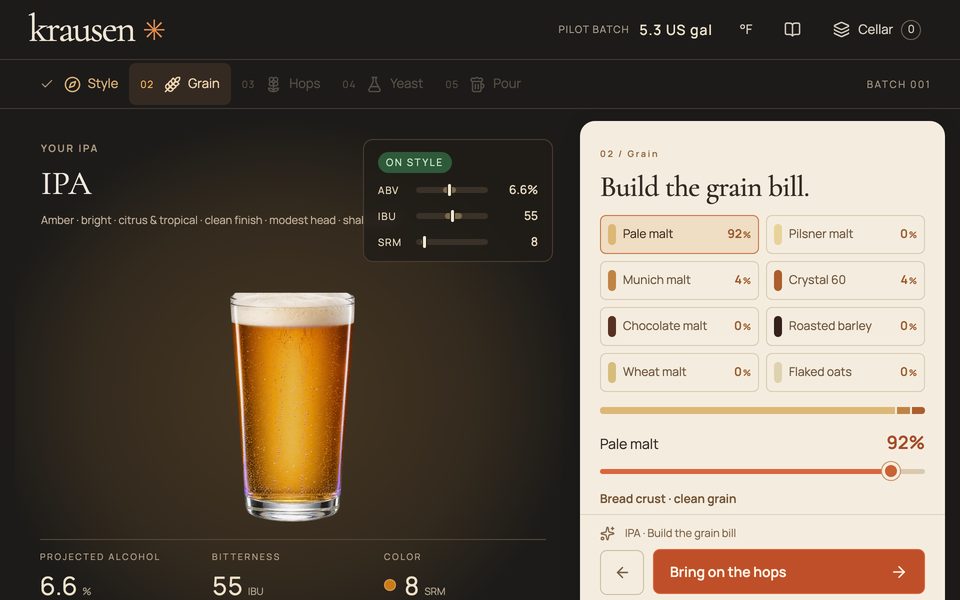Viewport: 960px width, 600px height.
Task: Click the Roasted barley color swatch
Action: (778, 326)
